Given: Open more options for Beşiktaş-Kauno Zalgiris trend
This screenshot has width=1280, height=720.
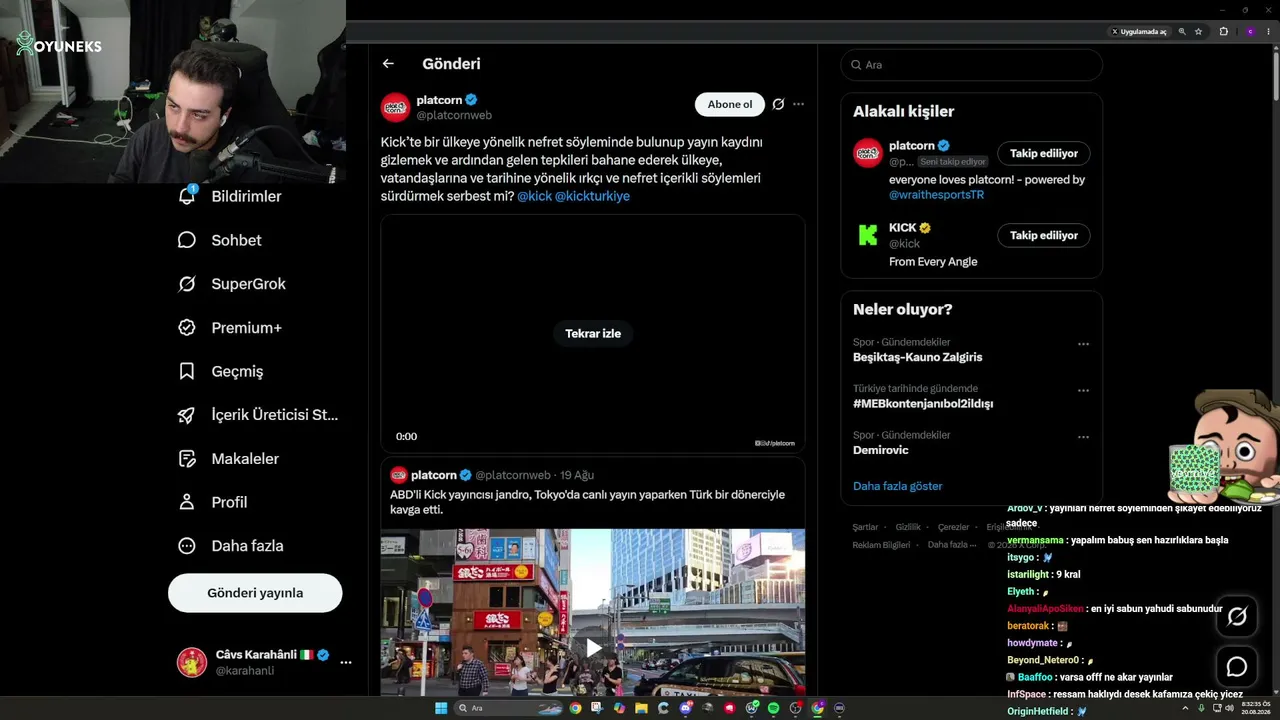Looking at the screenshot, I should click(1083, 344).
